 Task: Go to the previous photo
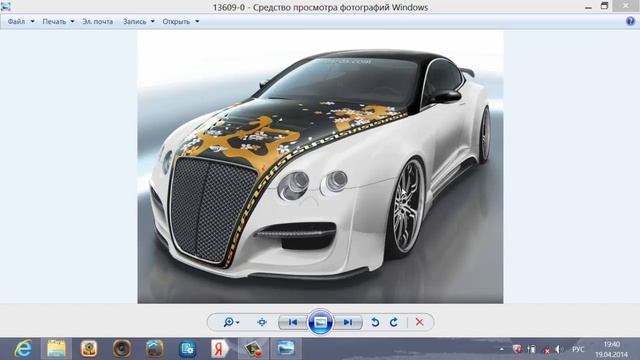(x=293, y=322)
